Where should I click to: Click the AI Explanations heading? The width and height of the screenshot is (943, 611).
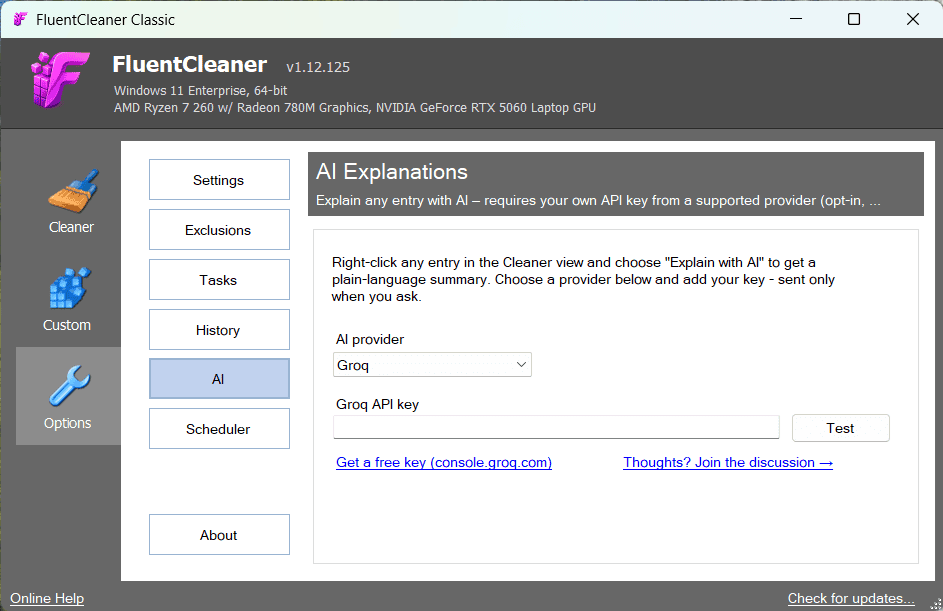392,172
